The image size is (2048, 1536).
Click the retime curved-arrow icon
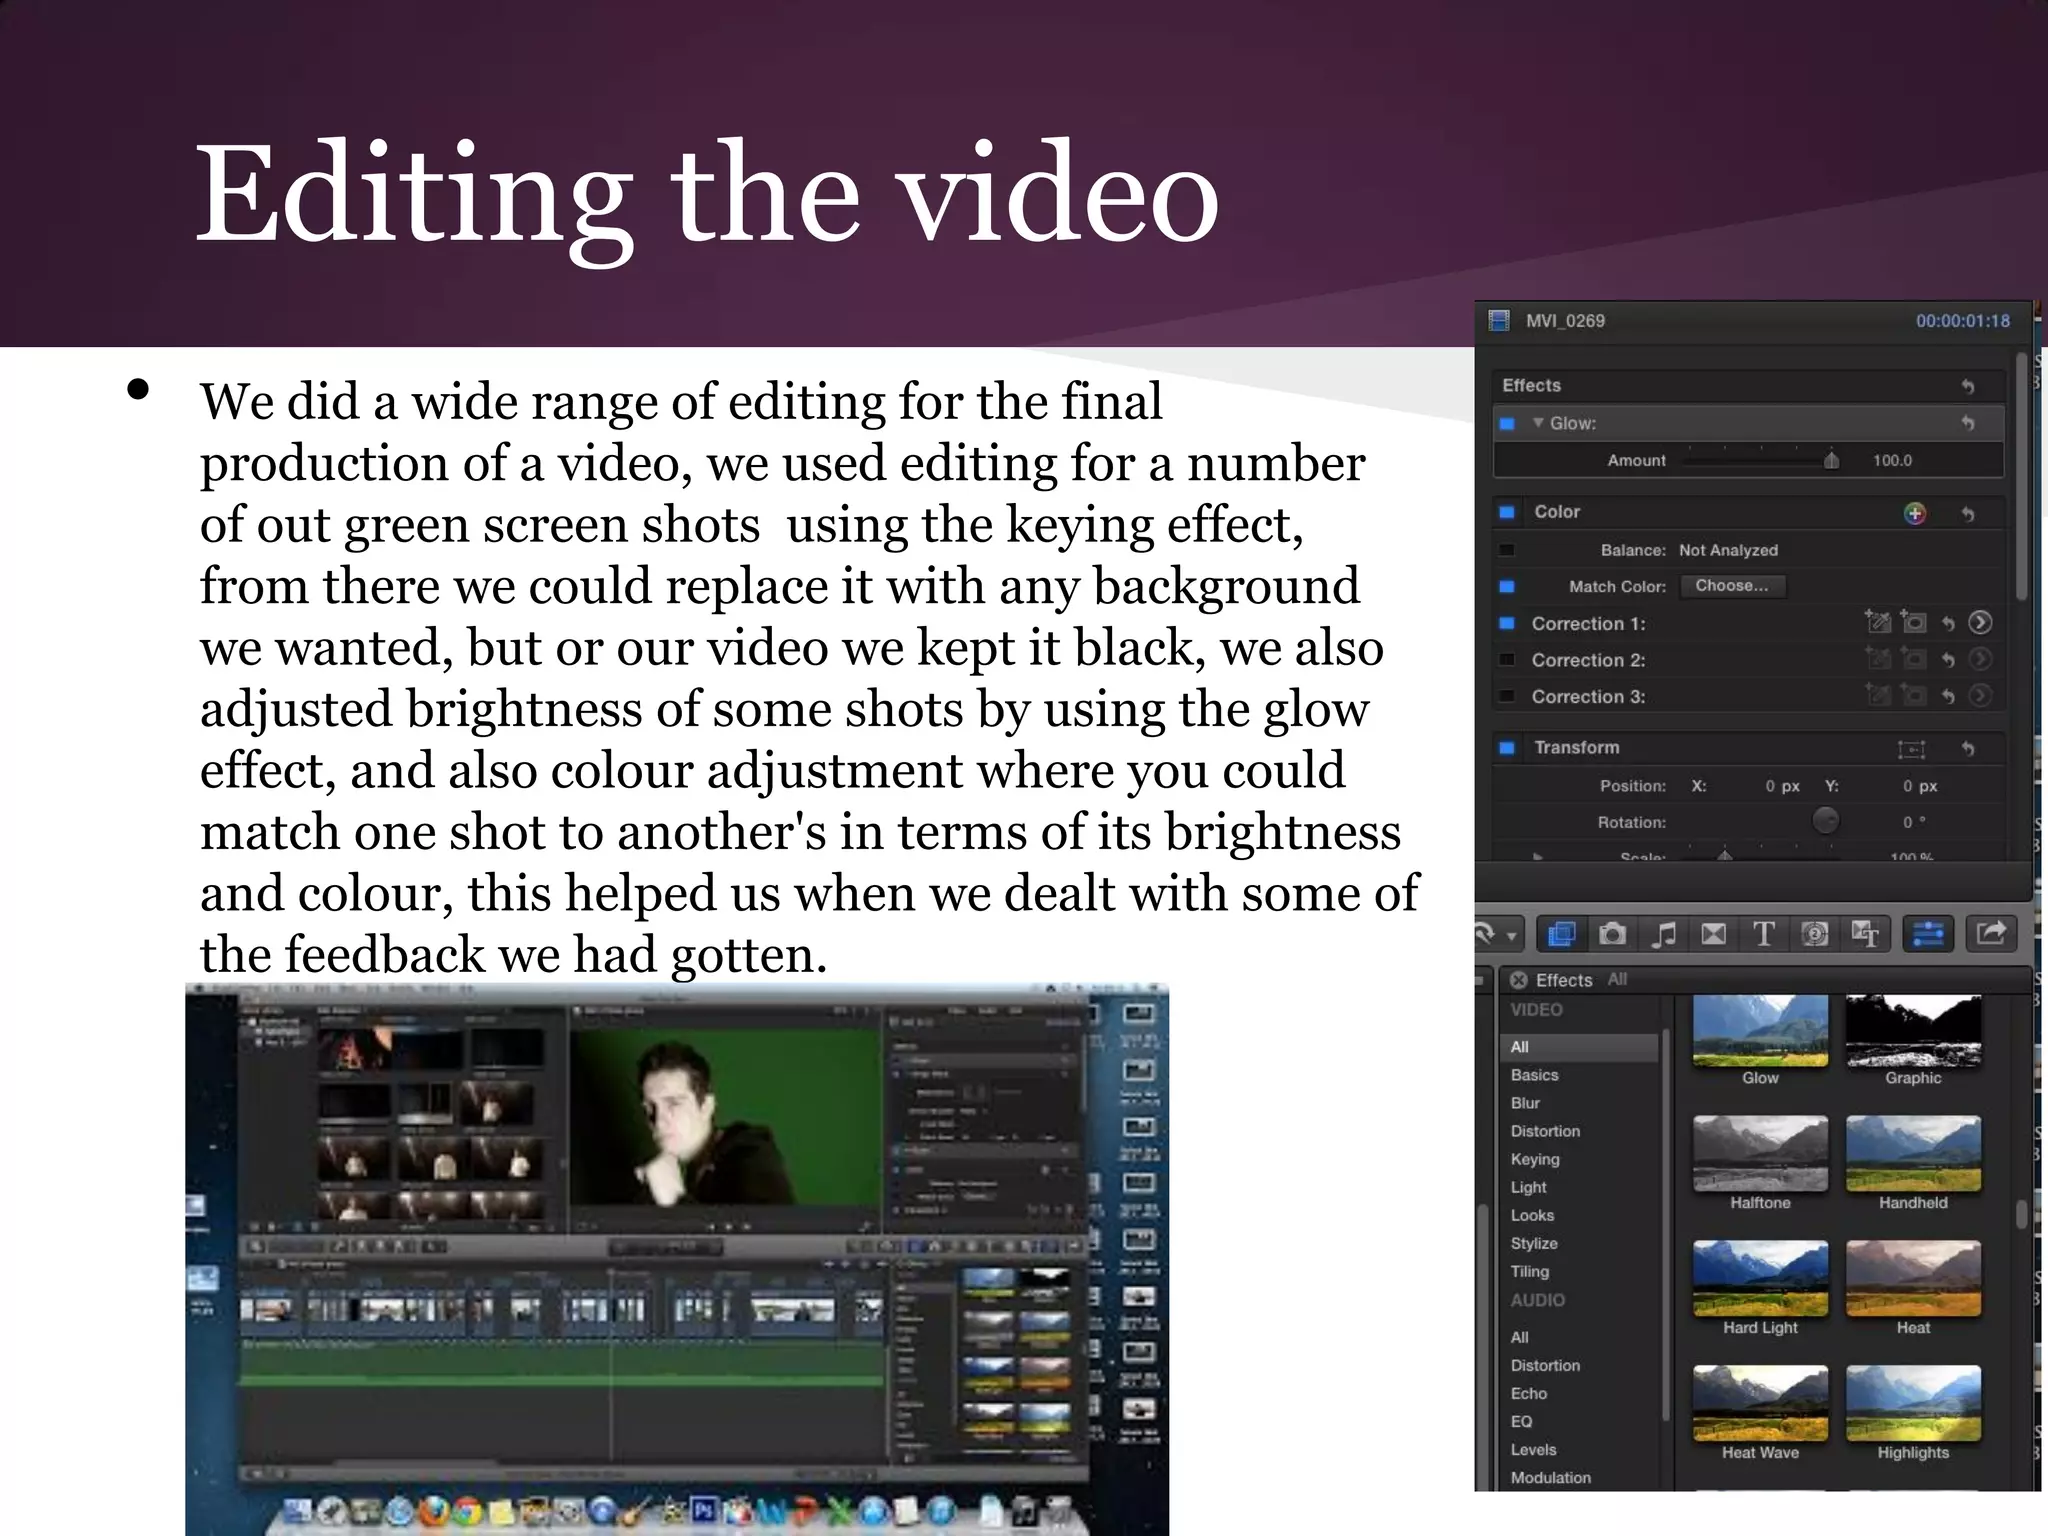point(1484,934)
